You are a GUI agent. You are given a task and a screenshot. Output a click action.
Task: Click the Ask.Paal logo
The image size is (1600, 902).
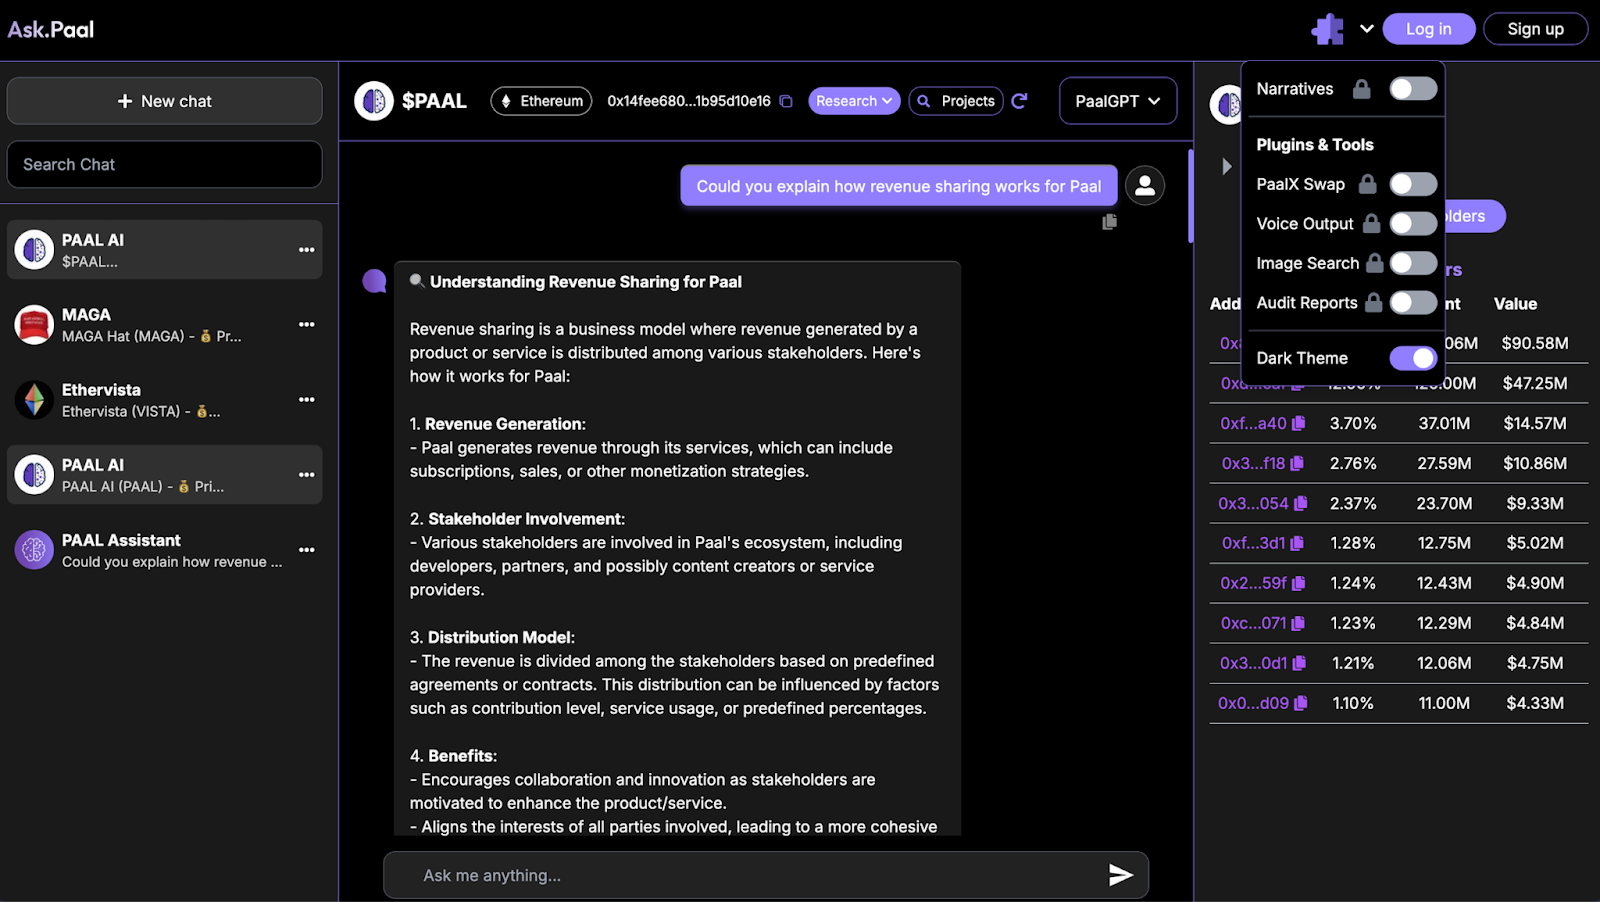[51, 29]
